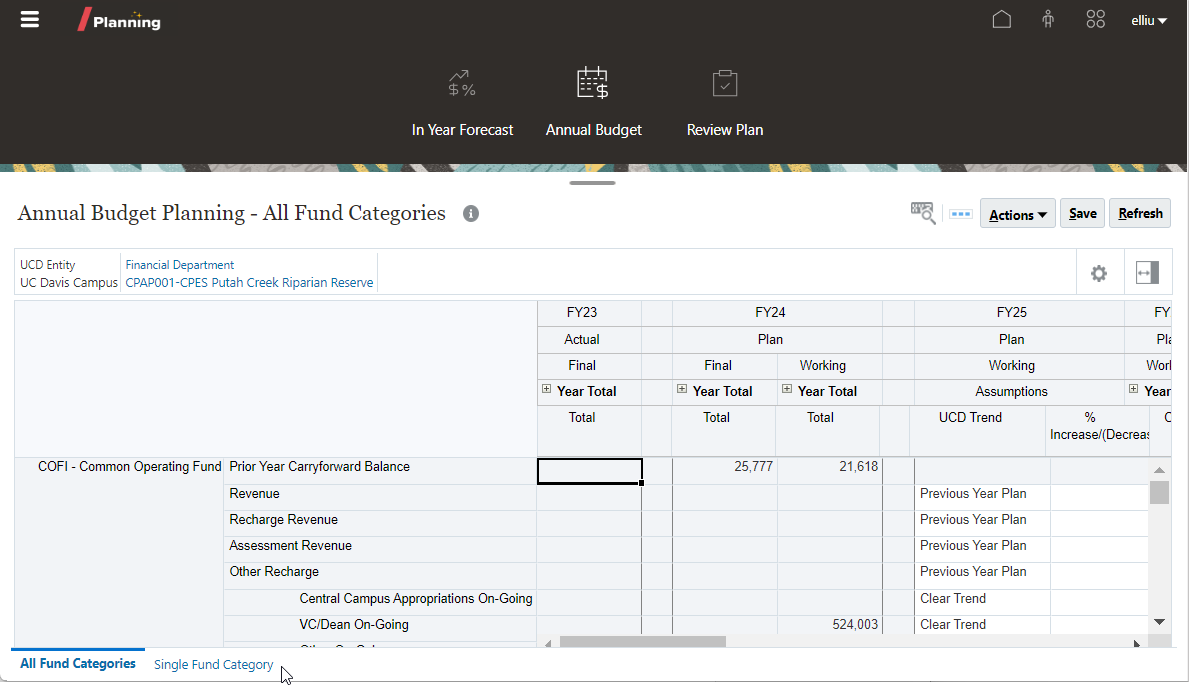Switch to the Single Fund Category tab
This screenshot has width=1195, height=698.
[213, 664]
